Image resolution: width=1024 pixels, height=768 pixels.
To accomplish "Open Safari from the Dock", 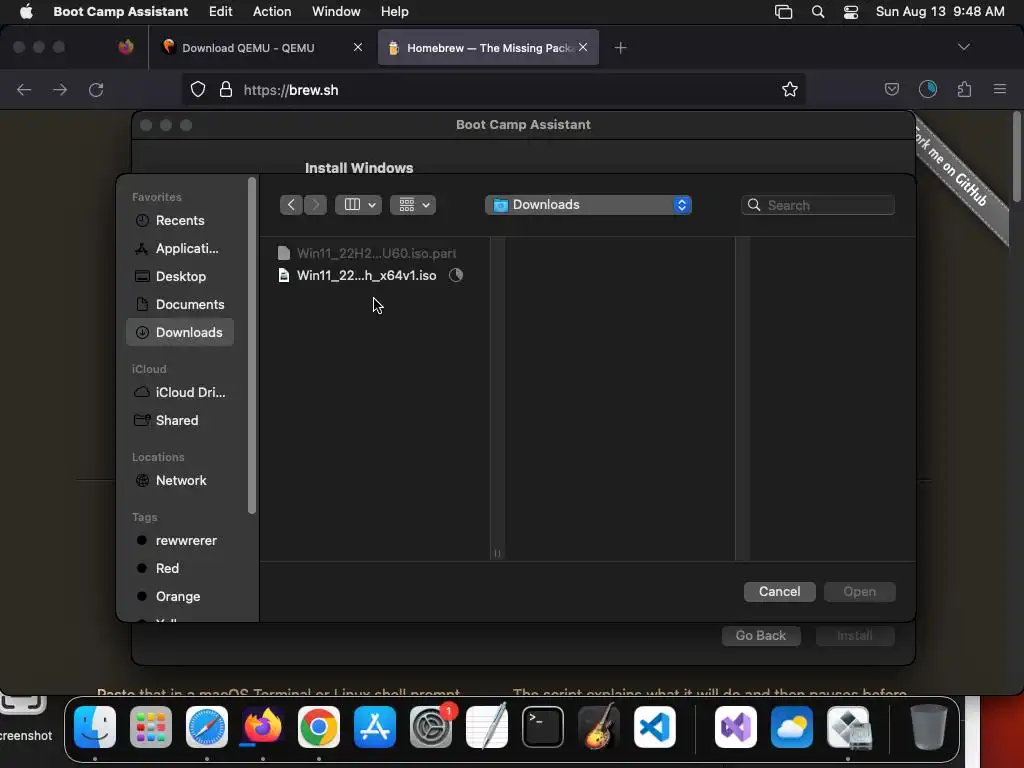I will point(207,727).
